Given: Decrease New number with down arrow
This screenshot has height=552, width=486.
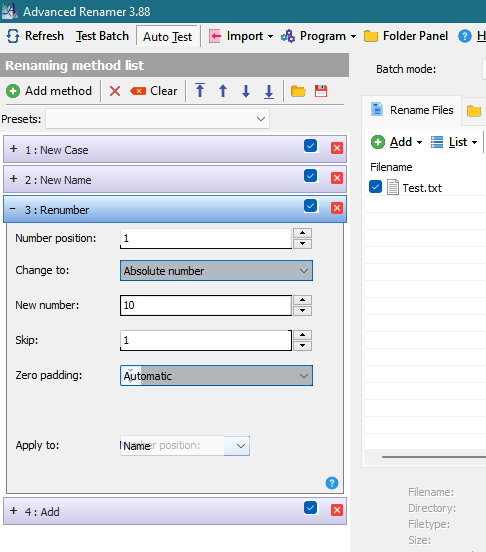Looking at the screenshot, I should coord(302,310).
